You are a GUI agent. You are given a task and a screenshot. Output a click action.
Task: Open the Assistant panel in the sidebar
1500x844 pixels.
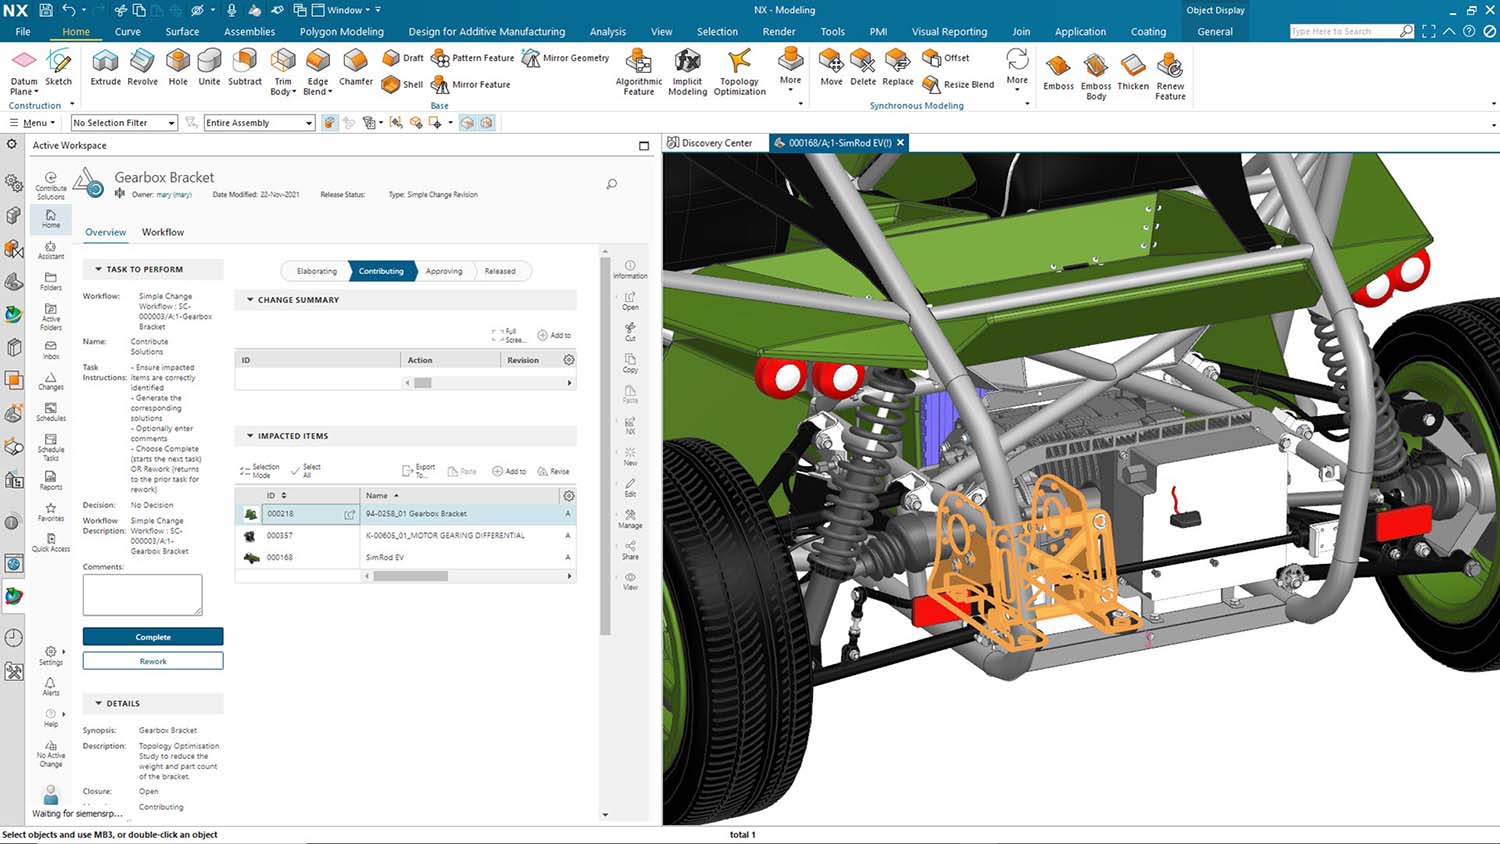click(50, 248)
